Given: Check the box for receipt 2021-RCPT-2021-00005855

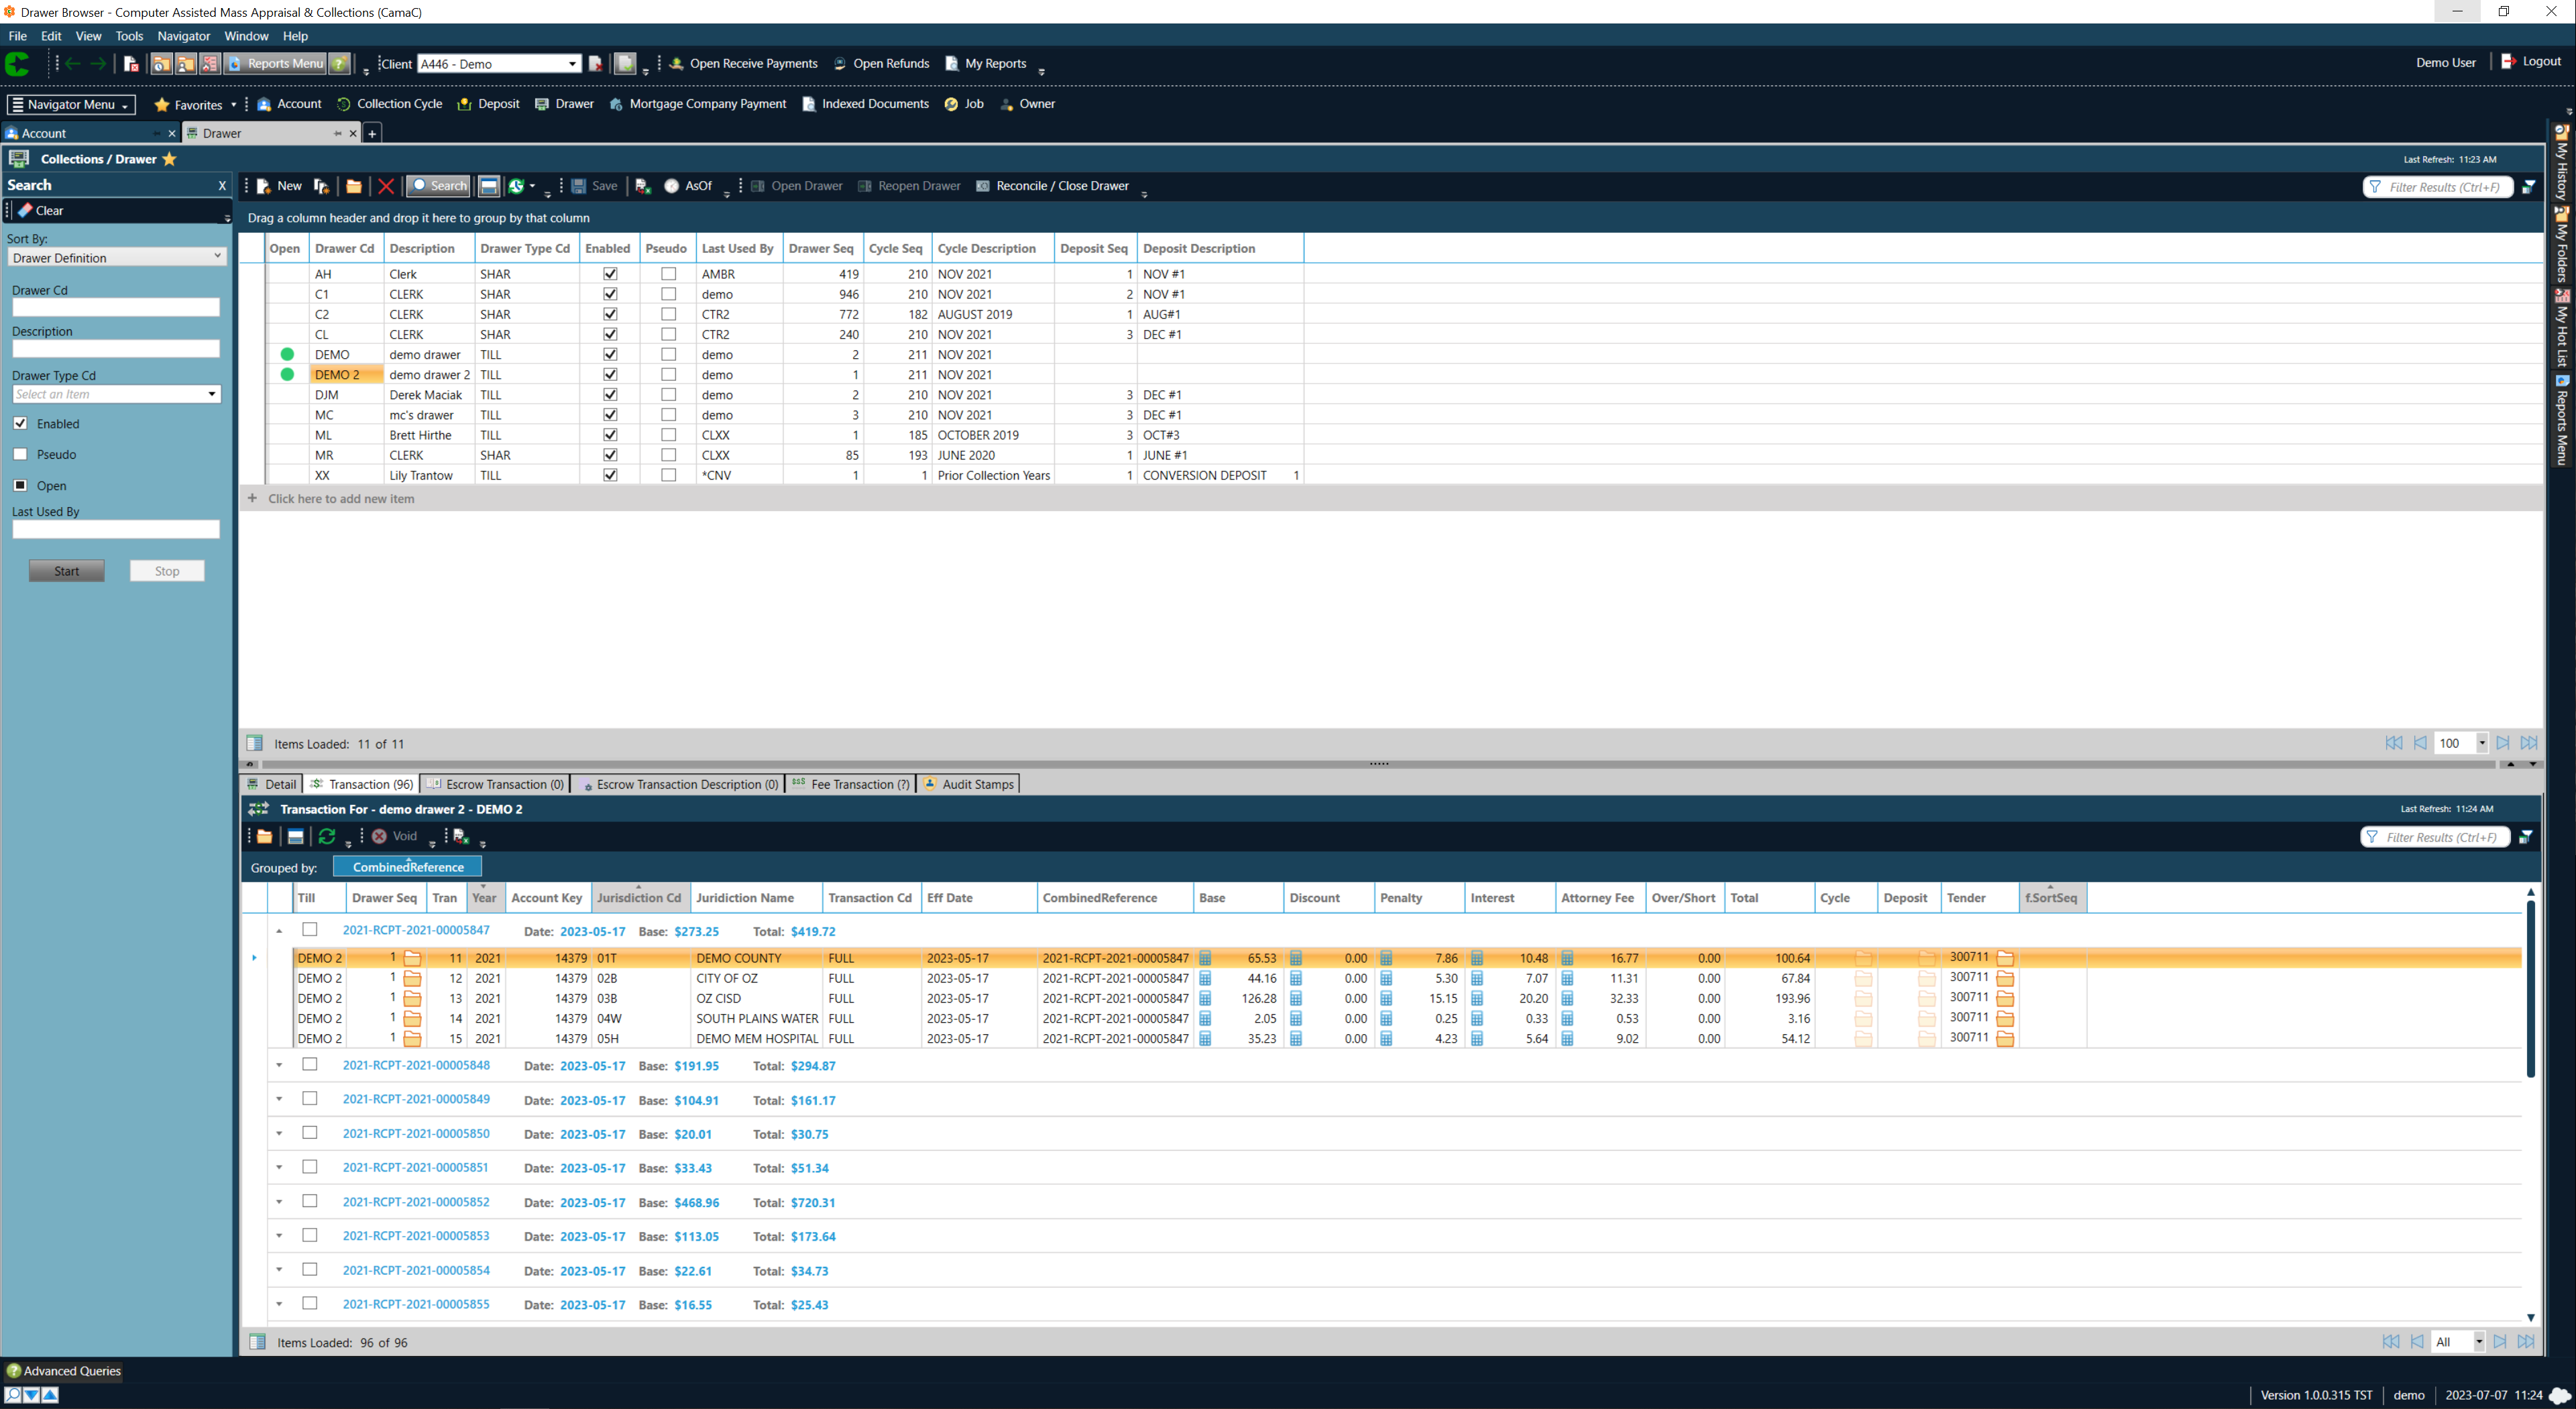Looking at the screenshot, I should [x=310, y=1304].
